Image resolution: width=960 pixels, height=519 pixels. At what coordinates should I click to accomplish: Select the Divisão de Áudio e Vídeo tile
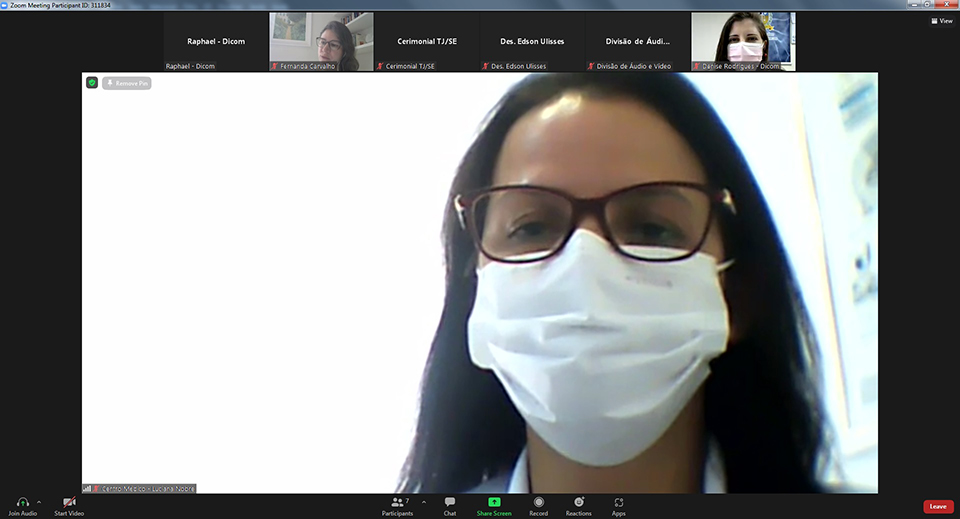pyautogui.click(x=637, y=41)
